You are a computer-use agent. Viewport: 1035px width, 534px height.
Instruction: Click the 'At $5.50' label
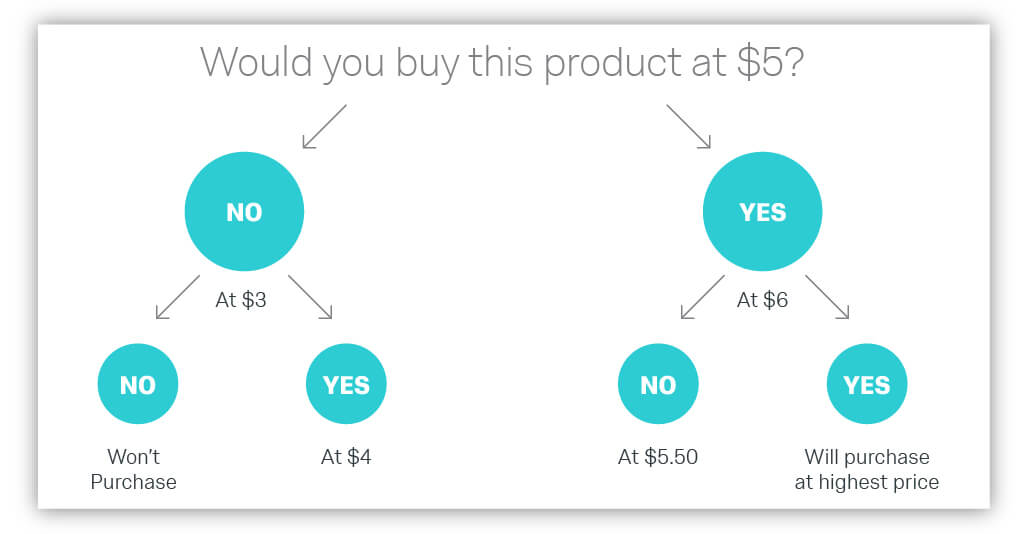tap(658, 457)
